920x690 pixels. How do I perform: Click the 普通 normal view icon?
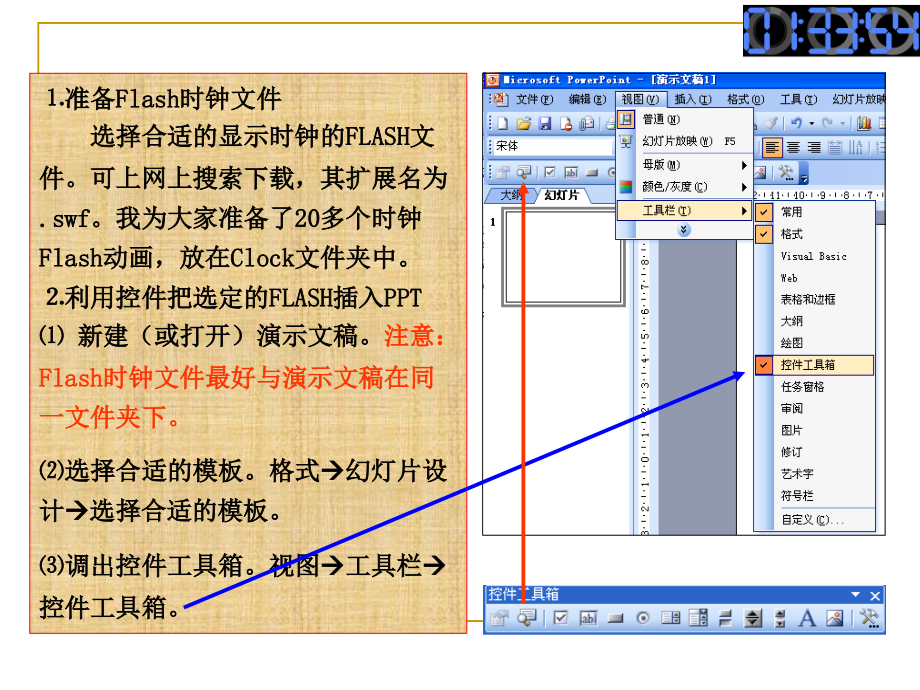point(626,119)
